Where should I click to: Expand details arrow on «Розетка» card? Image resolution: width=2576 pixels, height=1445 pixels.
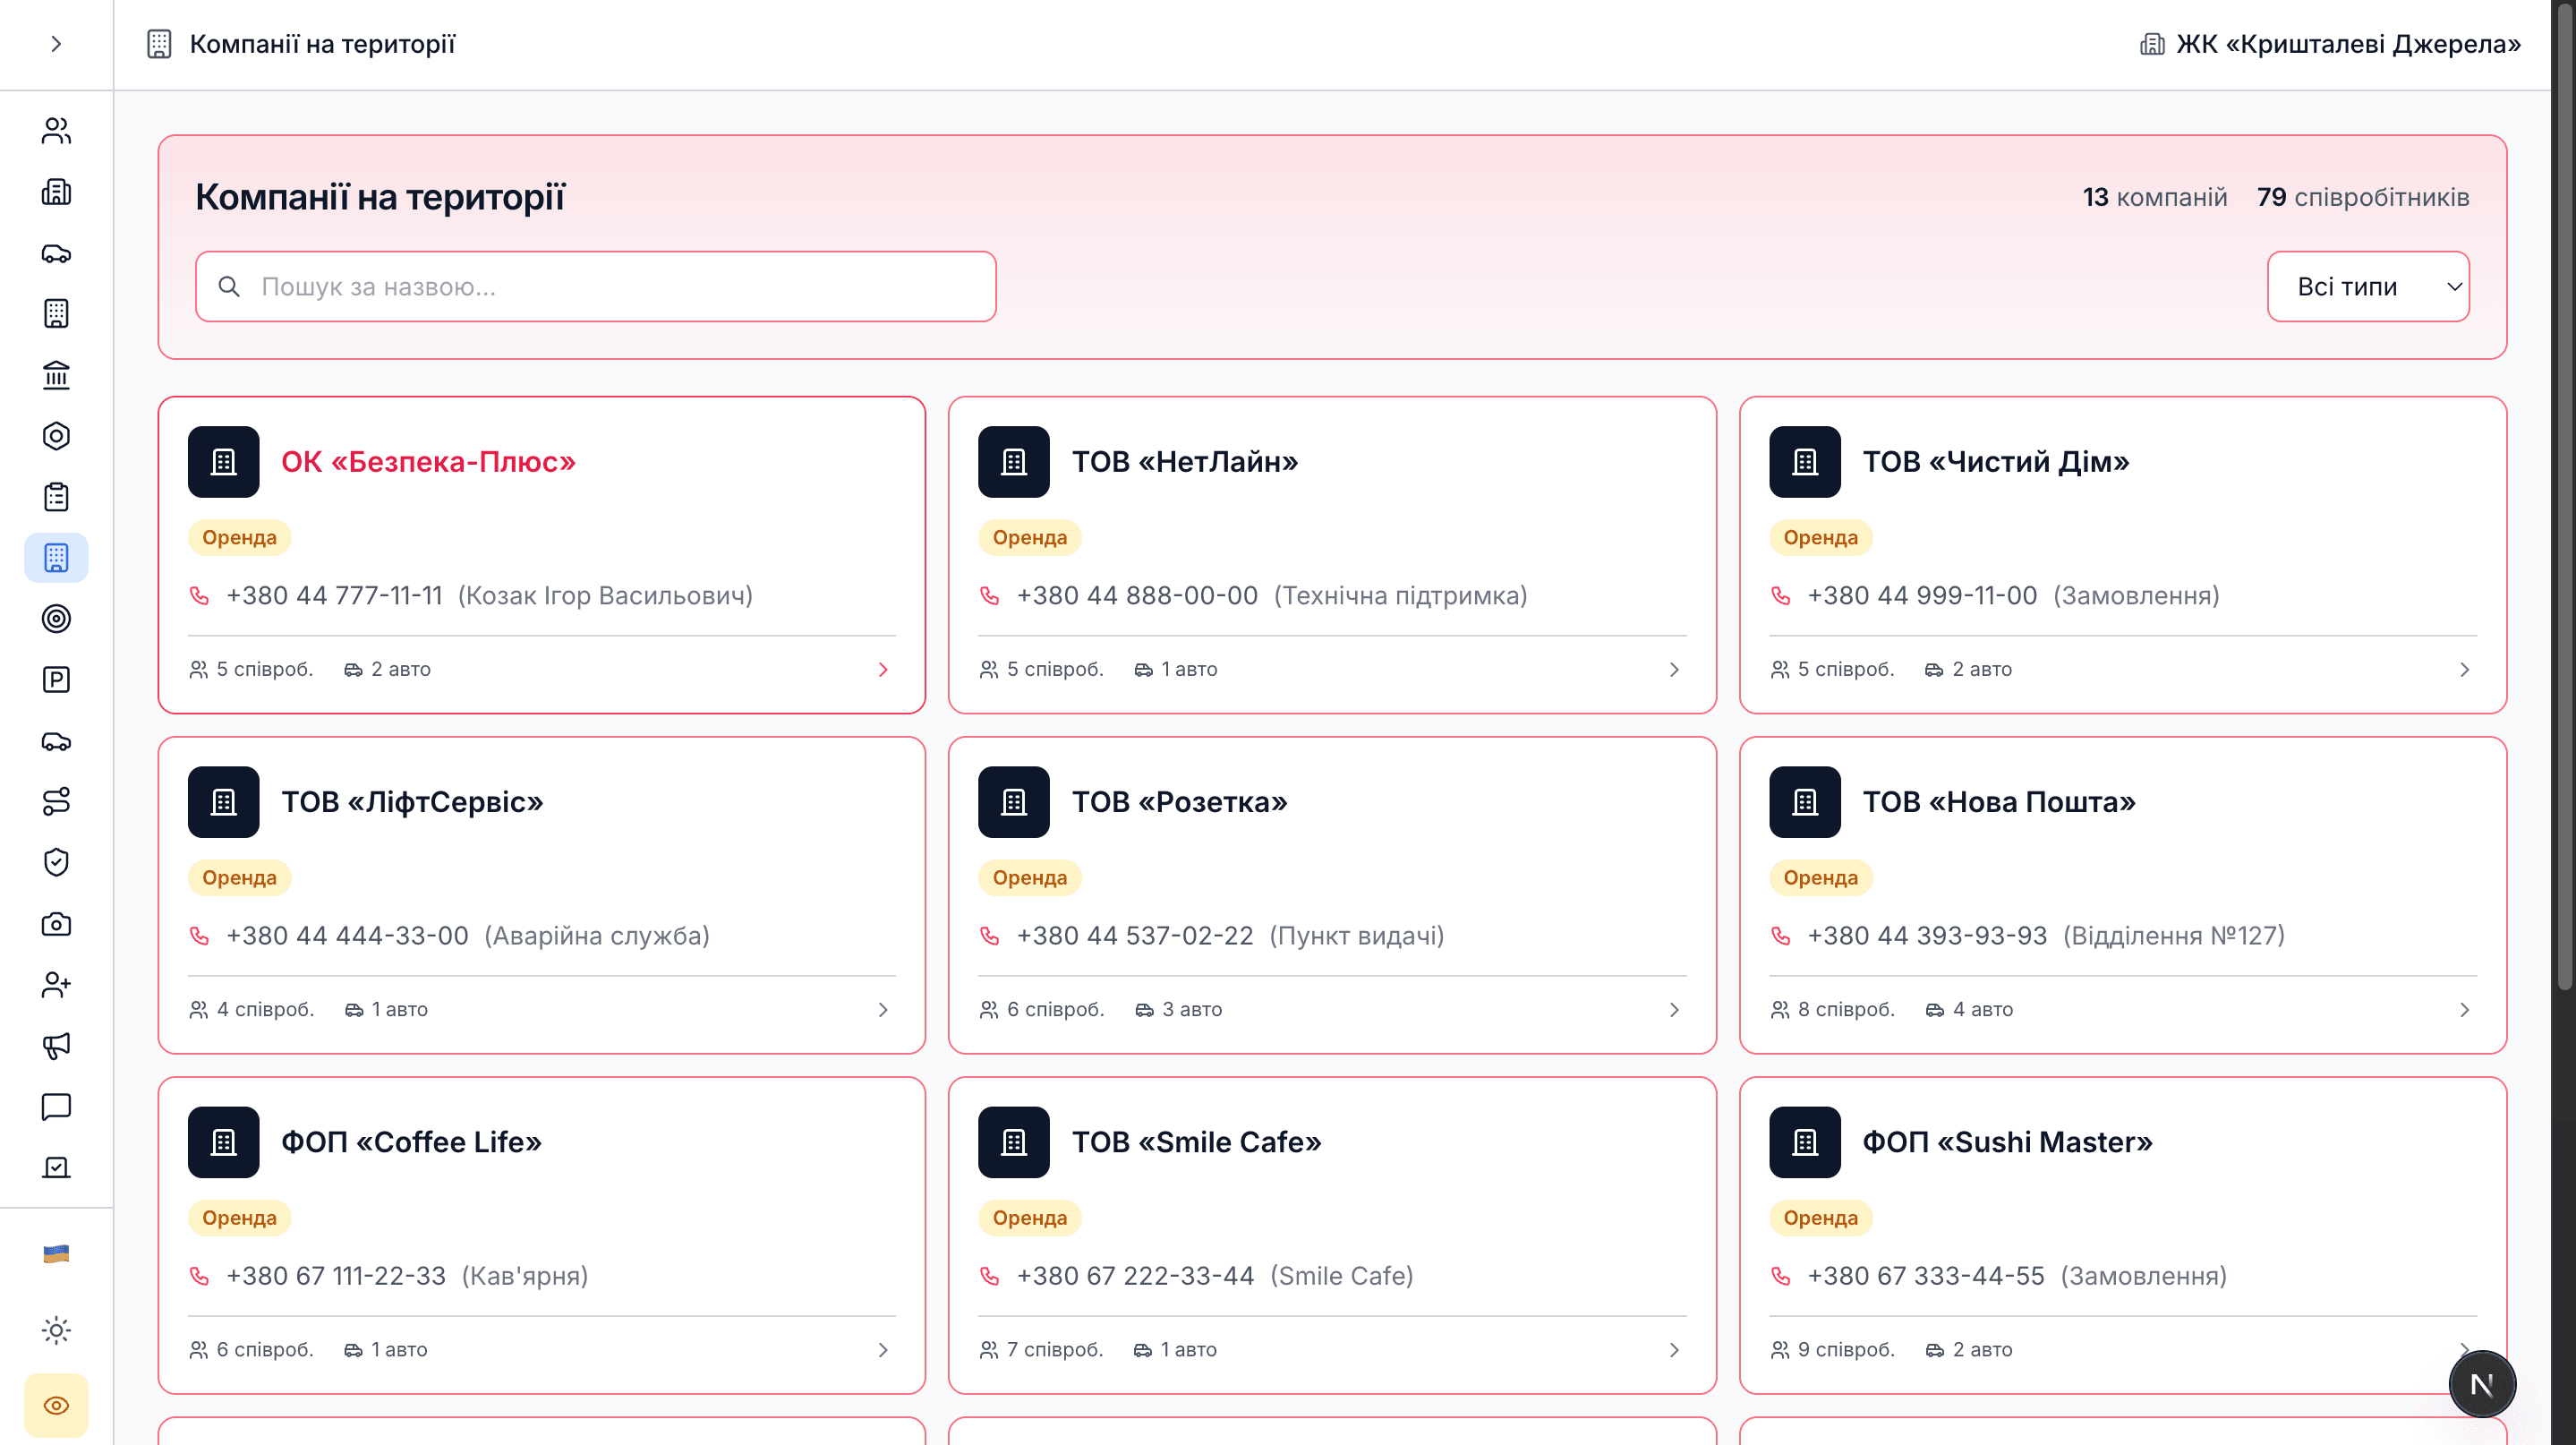[1674, 1010]
